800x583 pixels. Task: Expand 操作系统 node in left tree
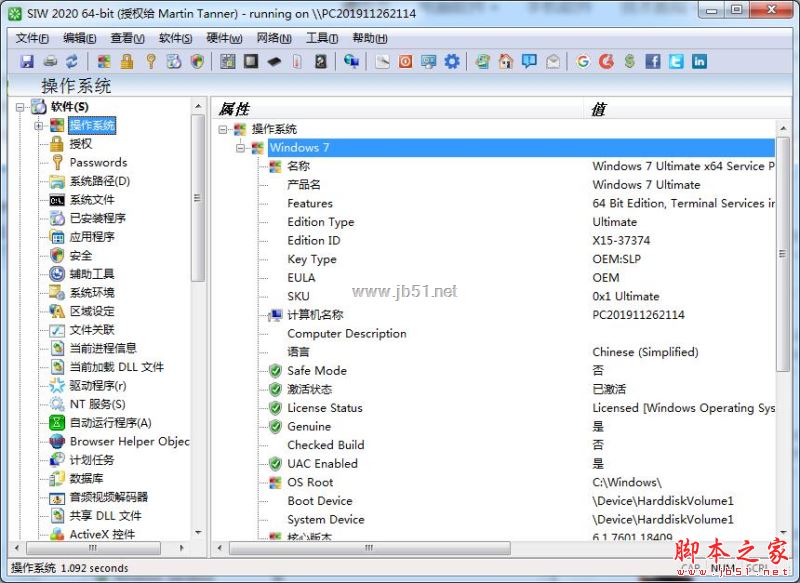coord(38,125)
